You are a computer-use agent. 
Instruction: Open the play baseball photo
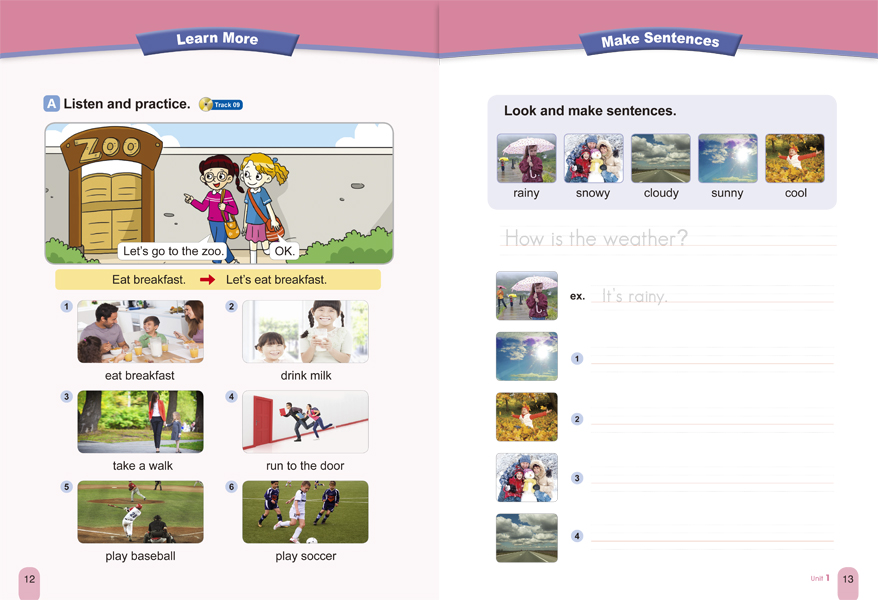tap(141, 512)
